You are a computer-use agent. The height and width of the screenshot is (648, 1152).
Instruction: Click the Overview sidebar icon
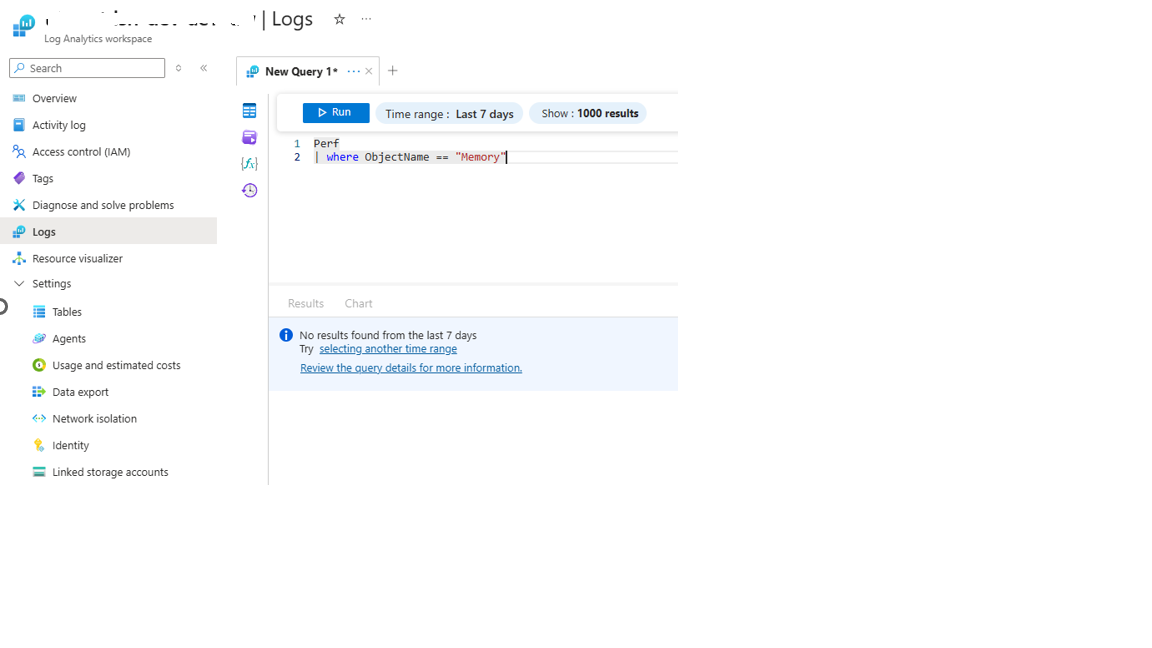coord(19,98)
